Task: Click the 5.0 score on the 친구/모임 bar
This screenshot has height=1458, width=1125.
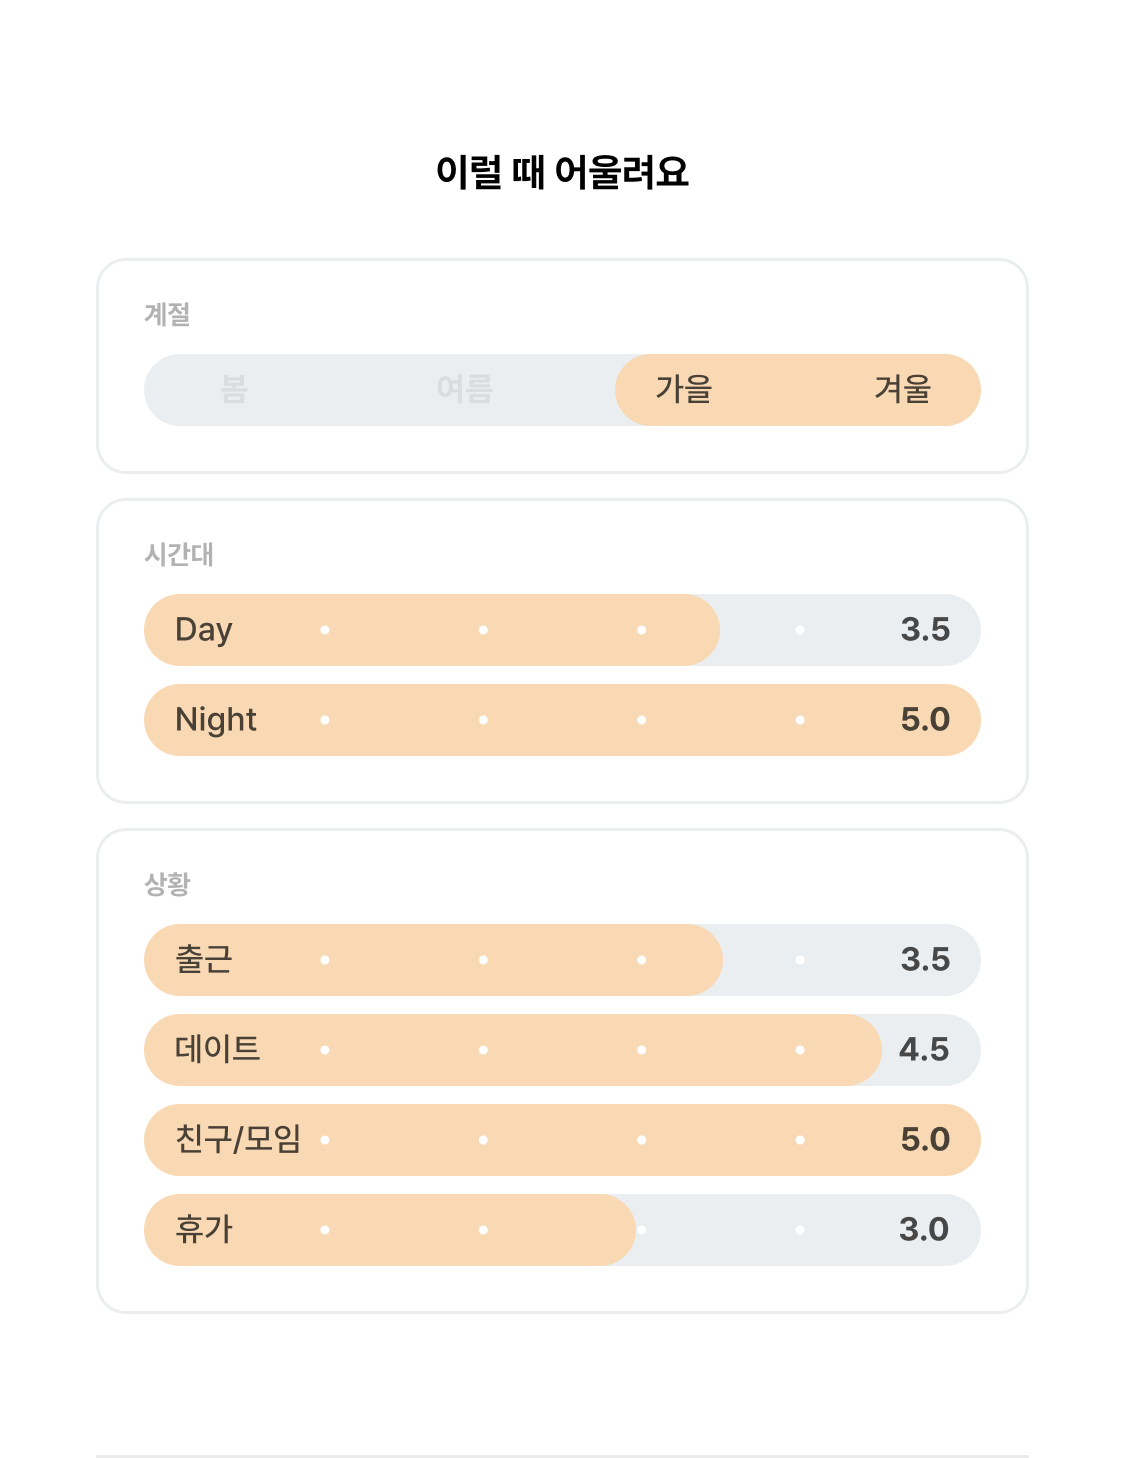Action: coord(925,1140)
